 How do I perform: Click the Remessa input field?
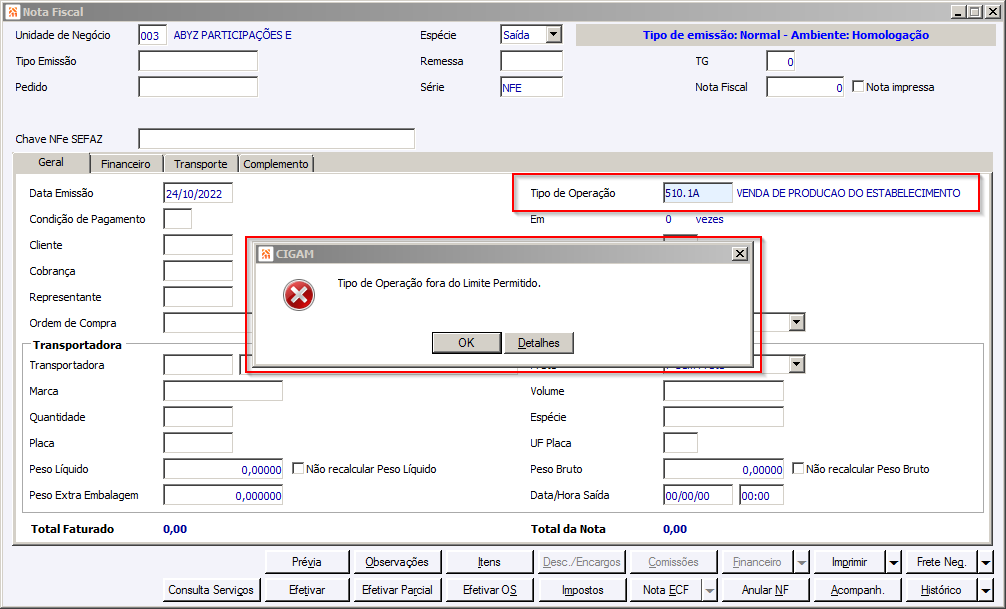[531, 61]
